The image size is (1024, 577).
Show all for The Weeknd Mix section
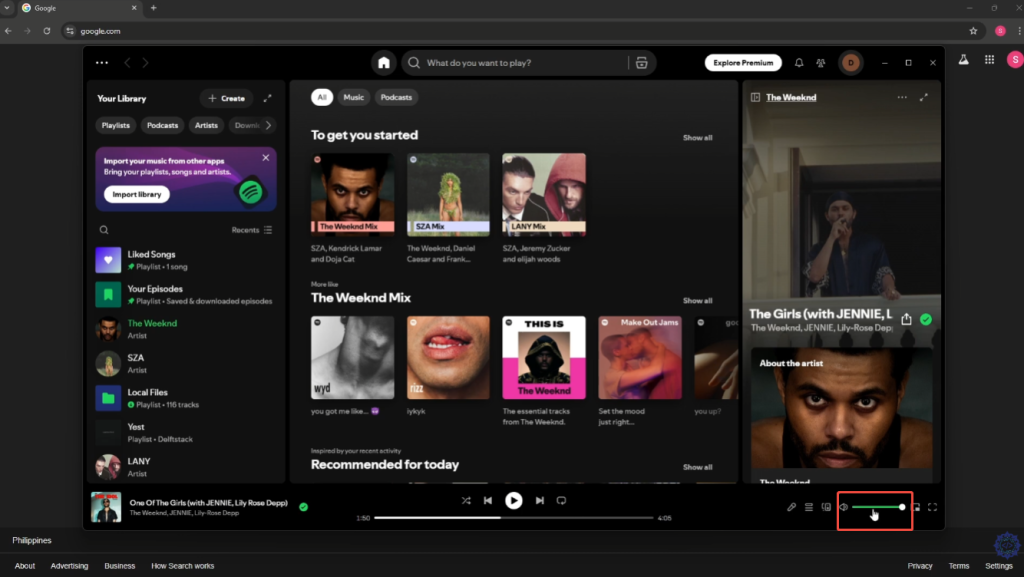pyautogui.click(x=697, y=301)
